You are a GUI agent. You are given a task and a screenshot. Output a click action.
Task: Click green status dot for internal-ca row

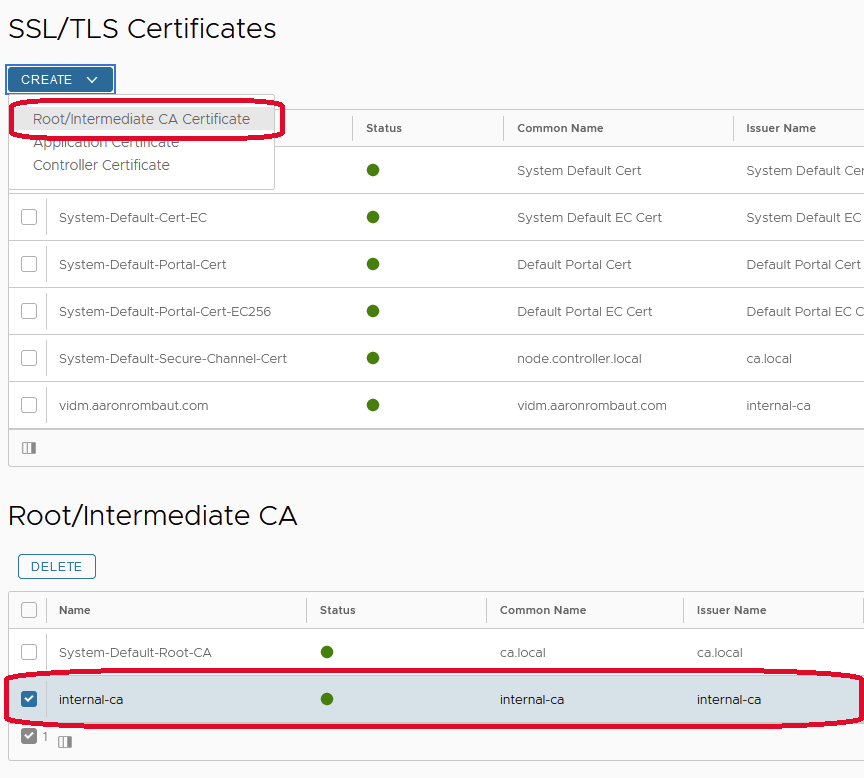coord(327,699)
